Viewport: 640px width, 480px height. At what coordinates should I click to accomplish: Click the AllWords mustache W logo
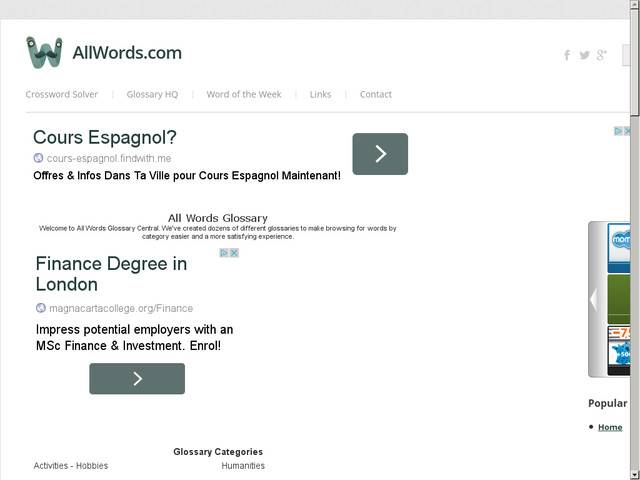[44, 53]
